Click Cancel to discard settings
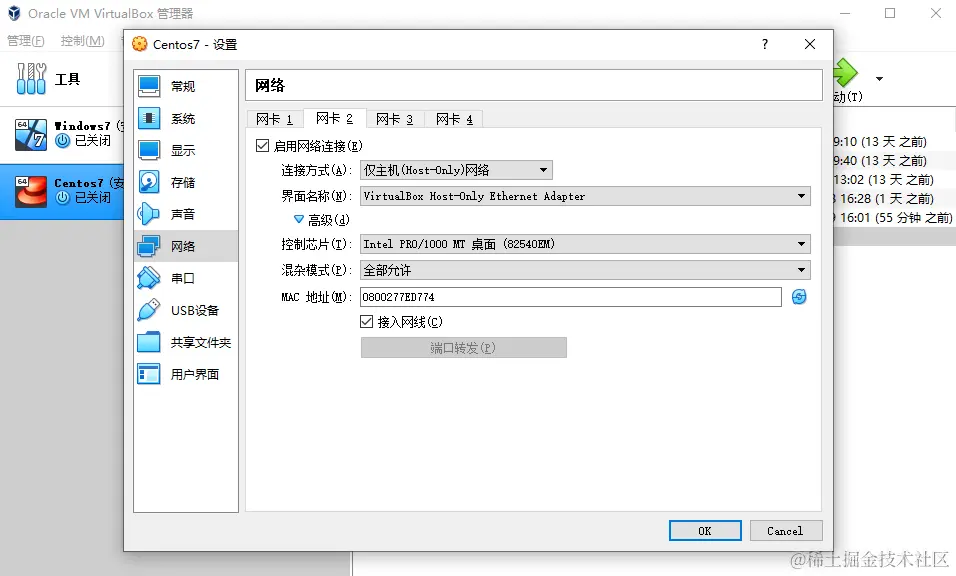 pyautogui.click(x=785, y=530)
